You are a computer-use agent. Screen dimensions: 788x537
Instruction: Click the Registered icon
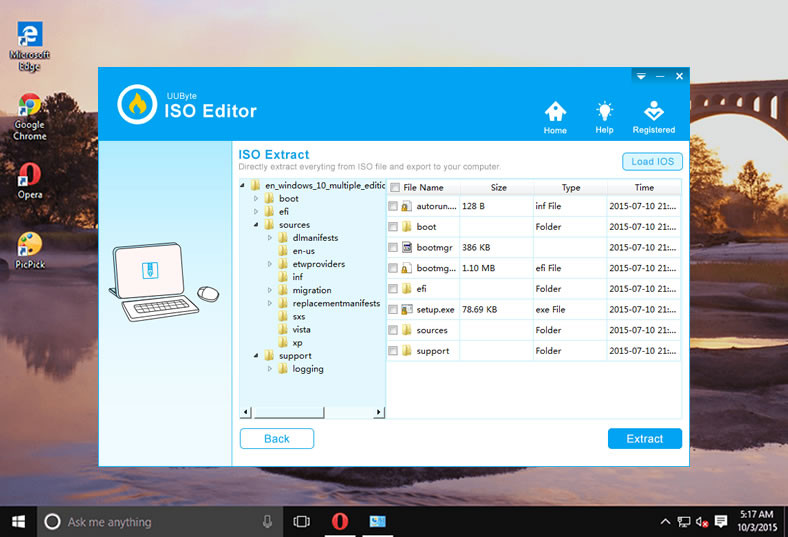[x=653, y=111]
